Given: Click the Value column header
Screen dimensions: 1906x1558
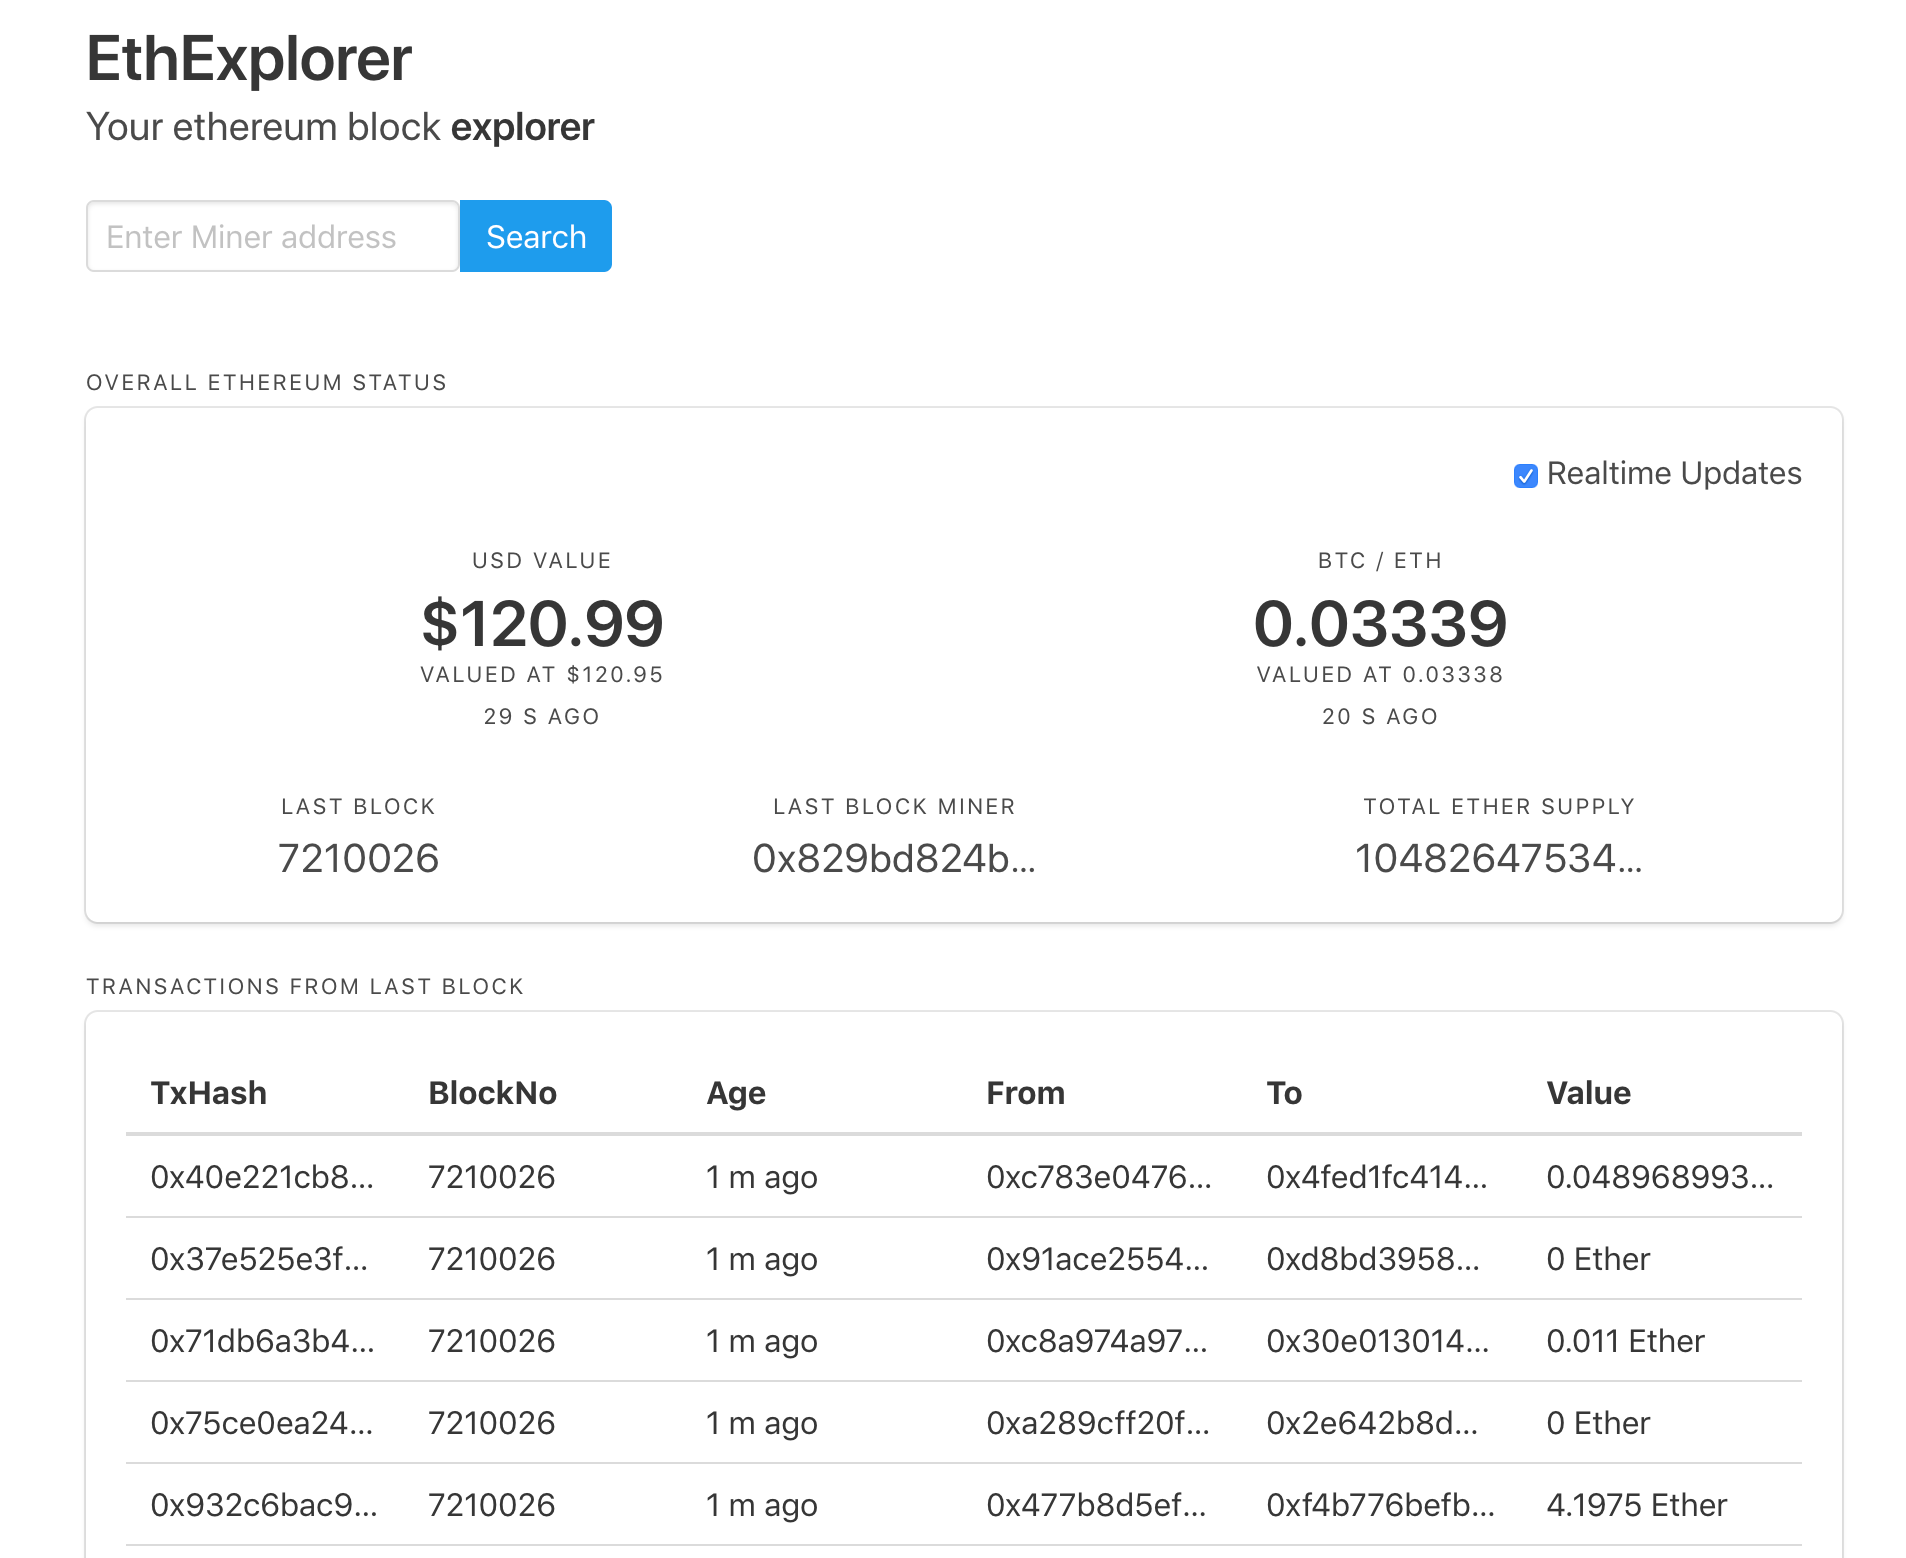Looking at the screenshot, I should [1588, 1093].
